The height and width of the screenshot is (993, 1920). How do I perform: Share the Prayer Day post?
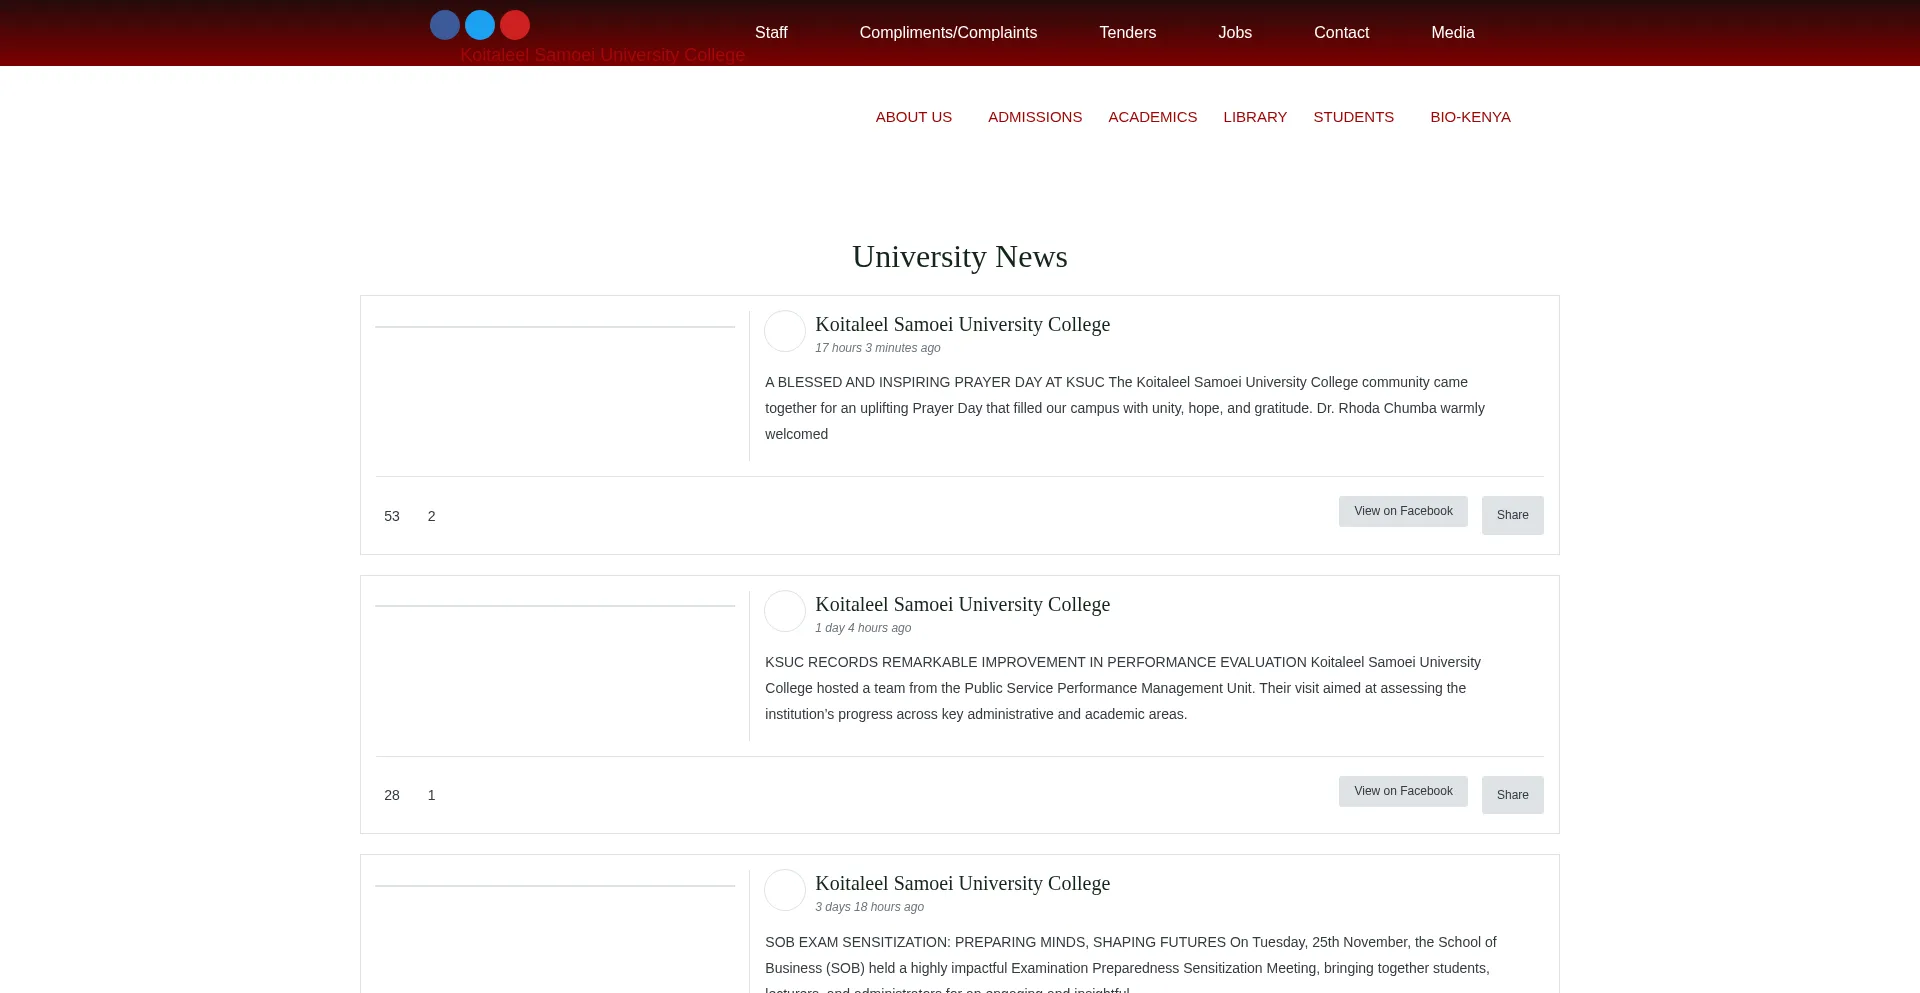[x=1512, y=515]
